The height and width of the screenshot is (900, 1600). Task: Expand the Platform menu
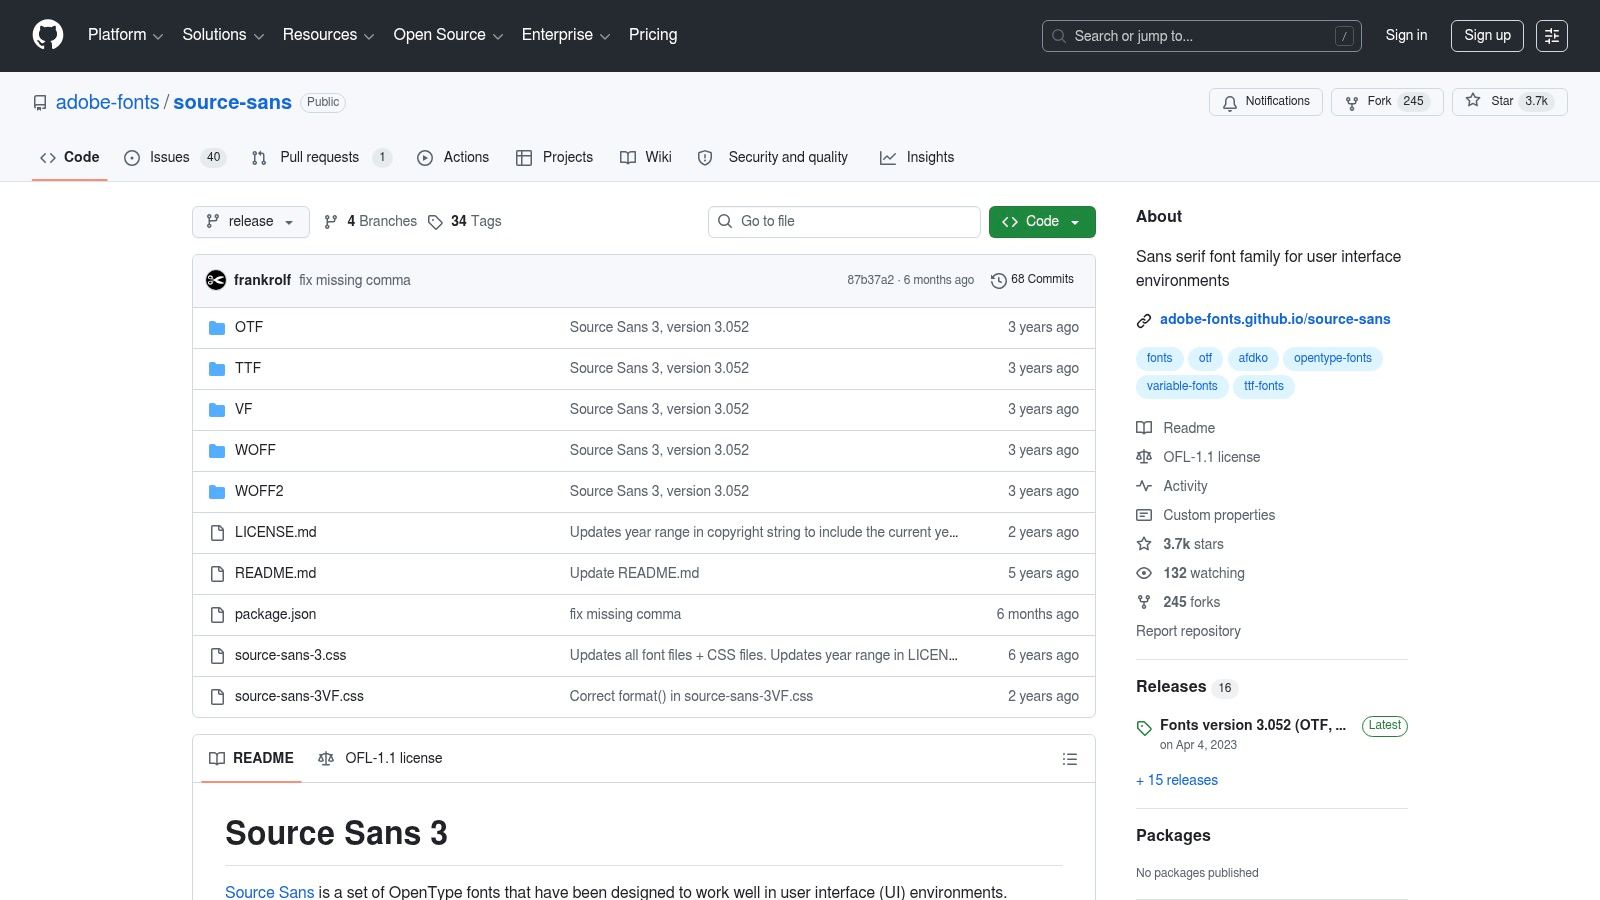[x=125, y=35]
